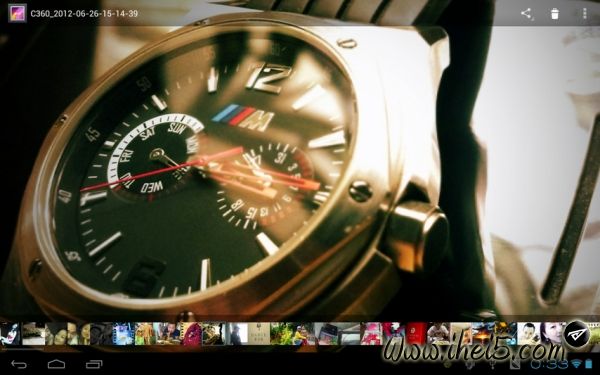Select the baby face thumbnail in filmstrip

528,334
